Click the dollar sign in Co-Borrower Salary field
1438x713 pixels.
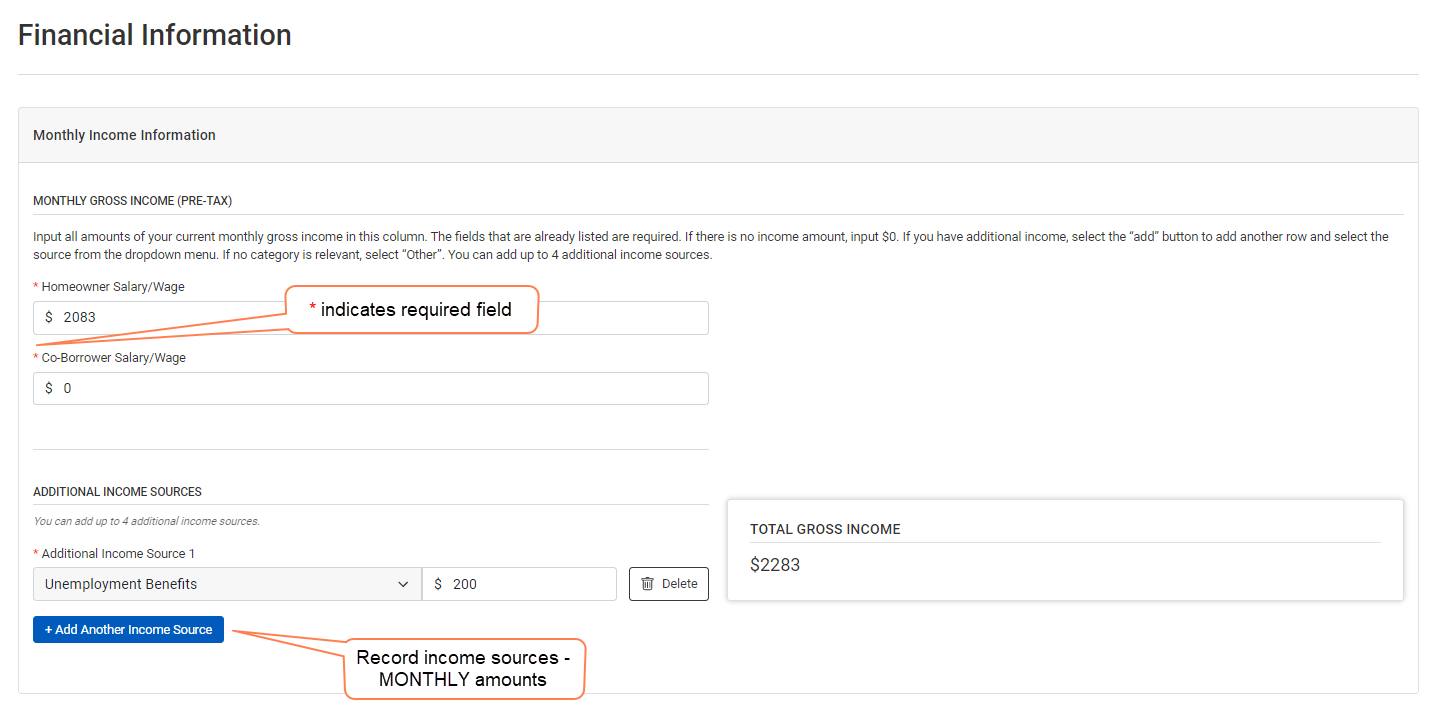point(49,388)
